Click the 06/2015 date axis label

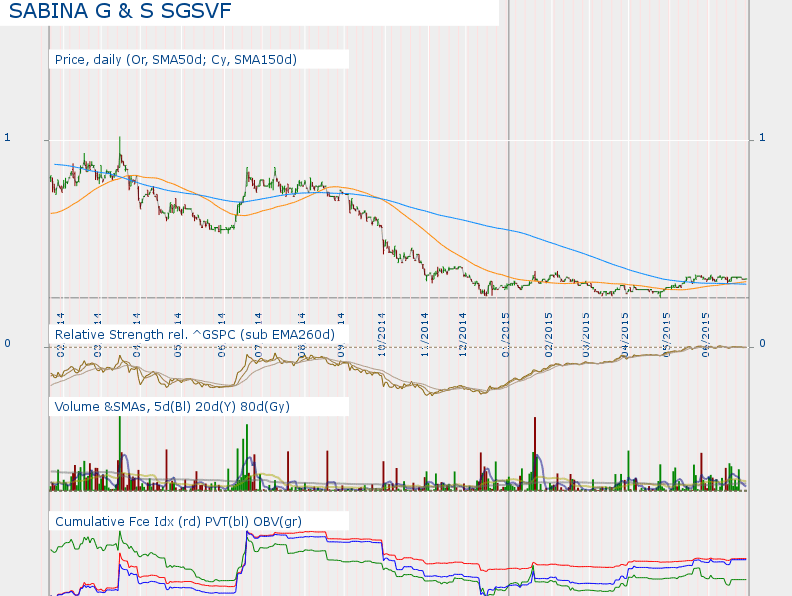point(706,335)
